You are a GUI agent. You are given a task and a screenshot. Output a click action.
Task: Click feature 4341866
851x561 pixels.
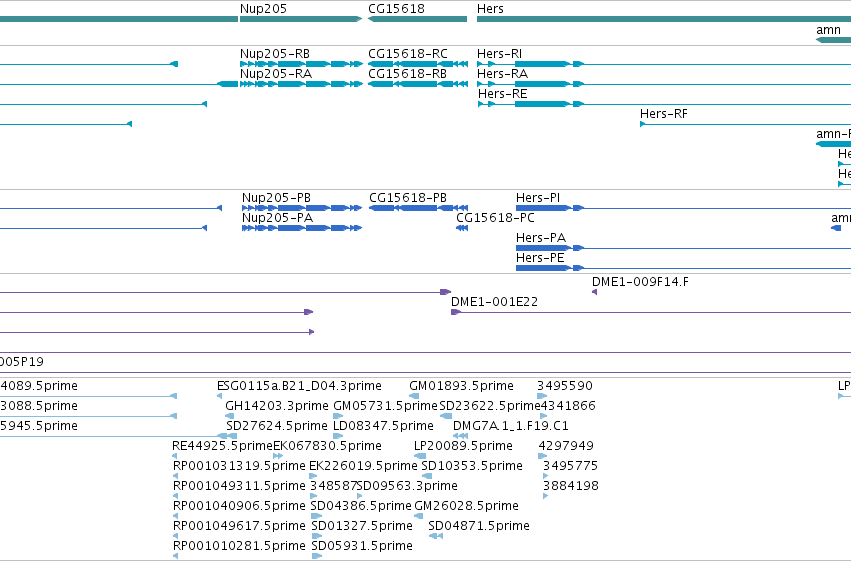(568, 406)
